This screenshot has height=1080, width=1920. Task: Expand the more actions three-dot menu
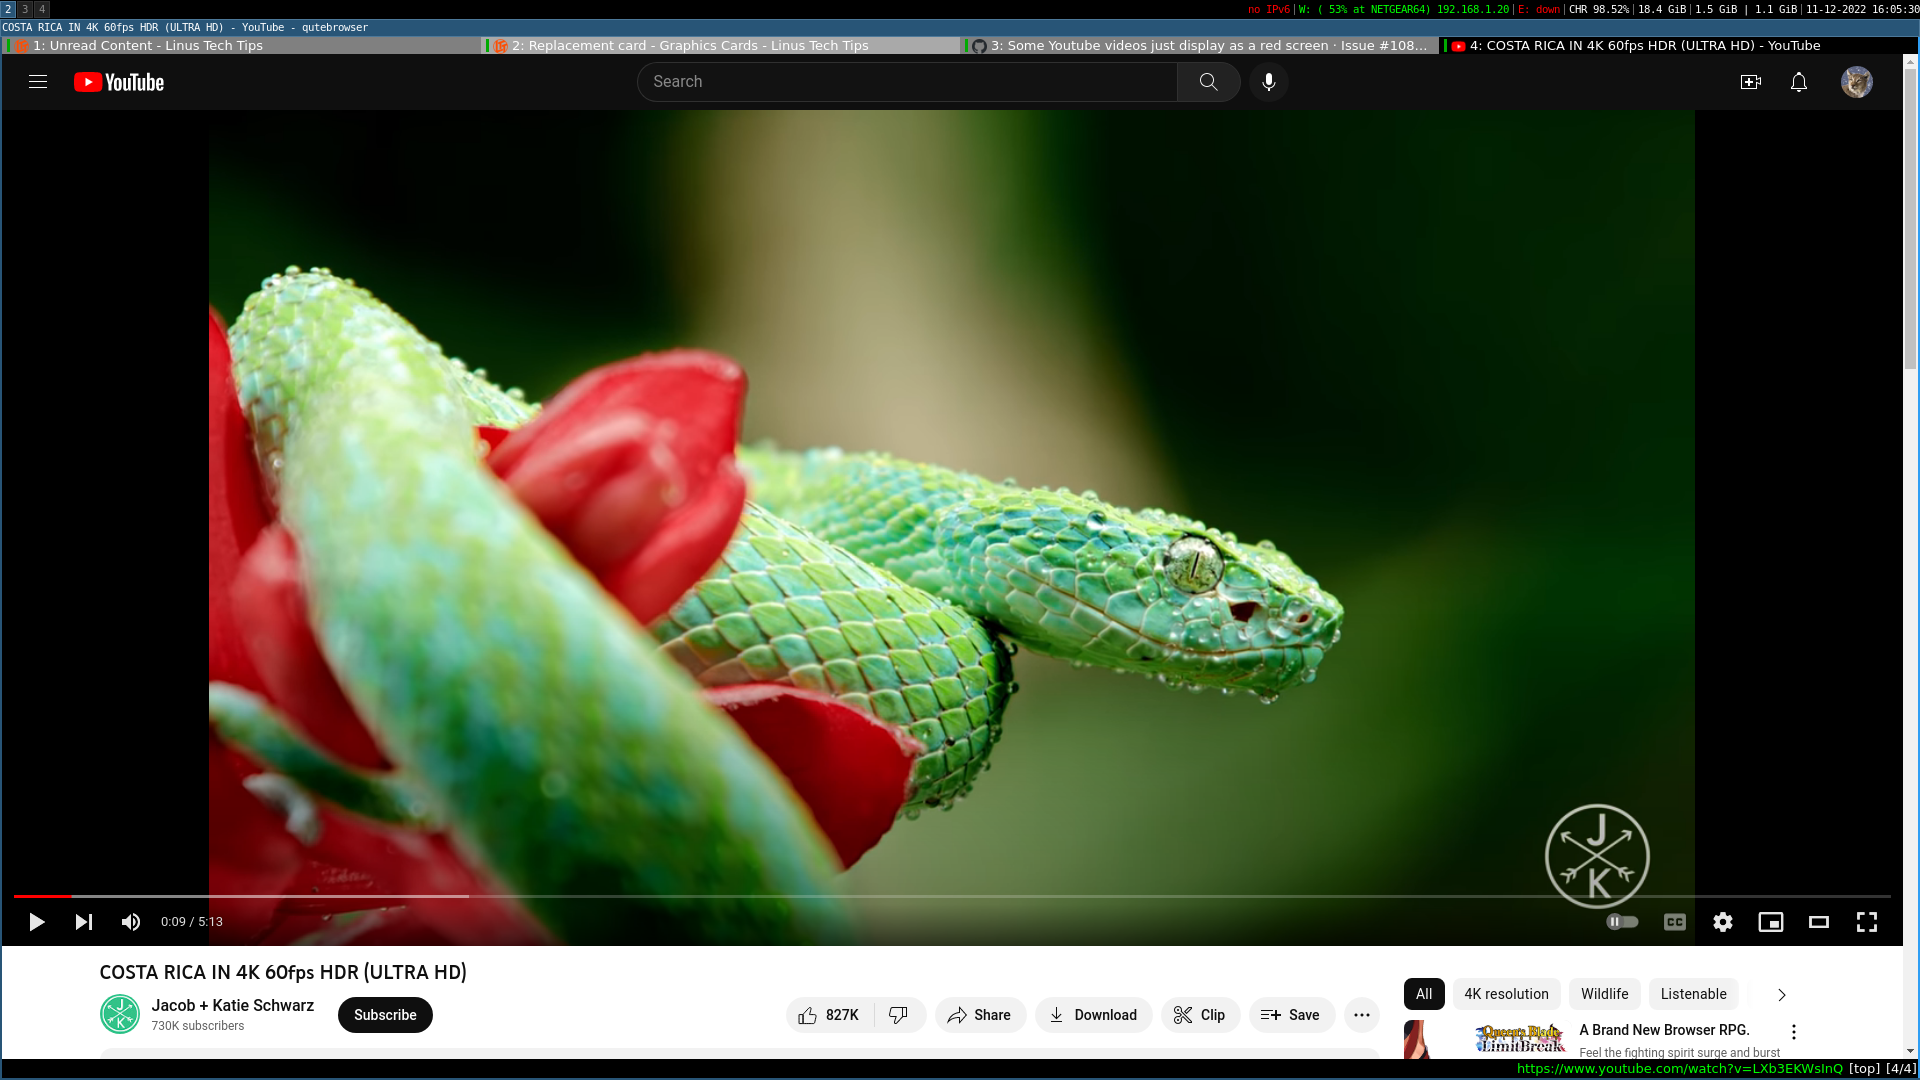pyautogui.click(x=1361, y=1015)
